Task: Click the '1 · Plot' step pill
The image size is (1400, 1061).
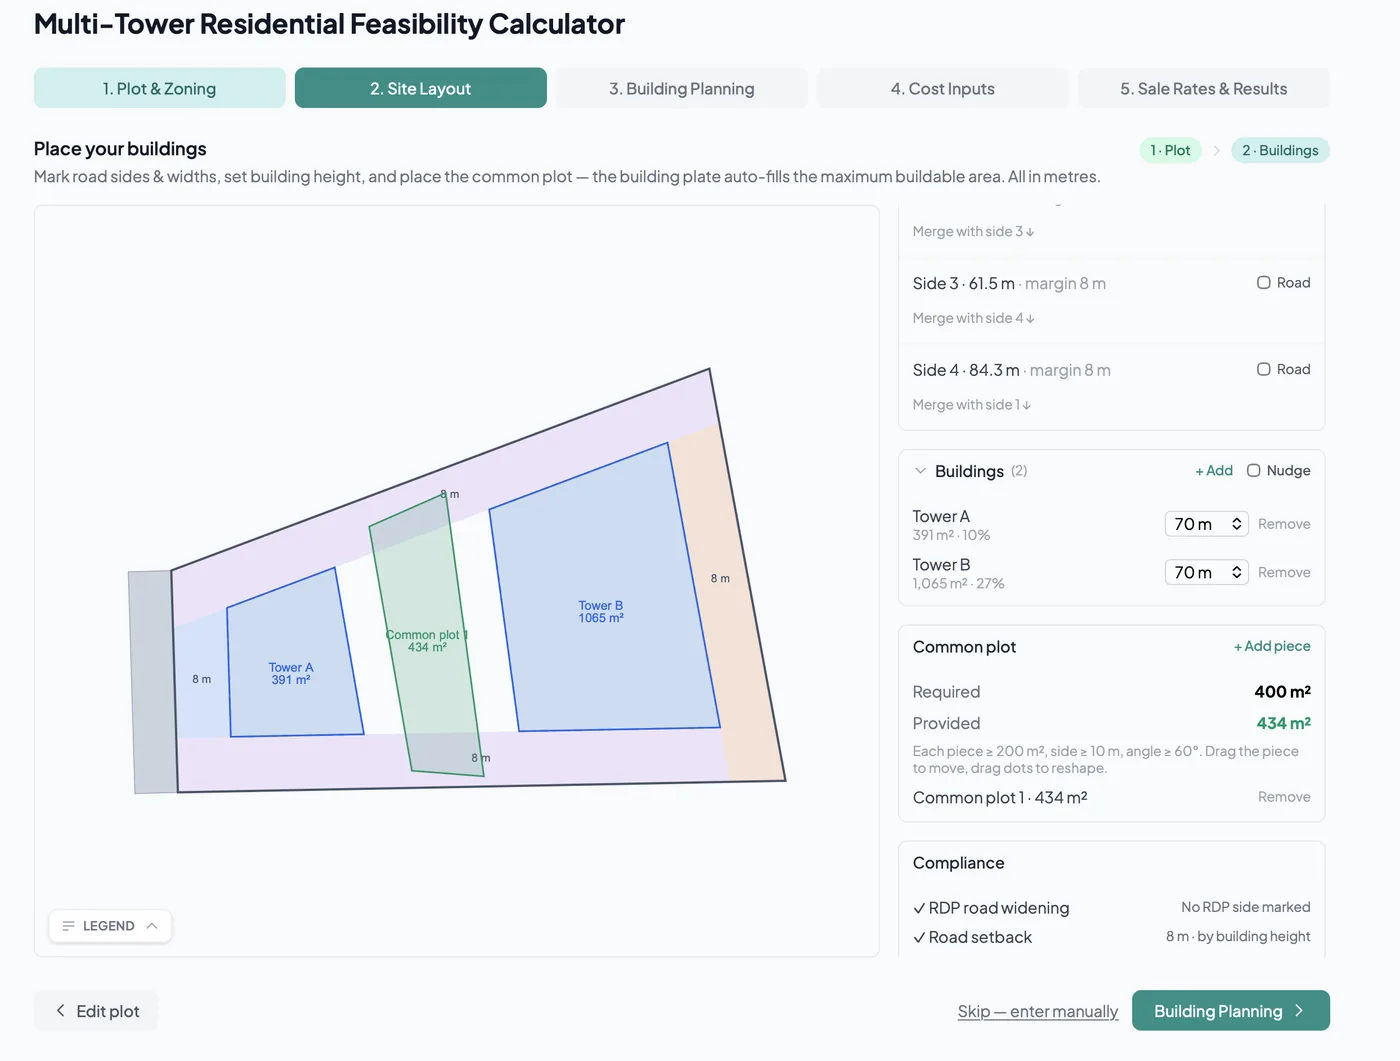Action: click(x=1170, y=150)
